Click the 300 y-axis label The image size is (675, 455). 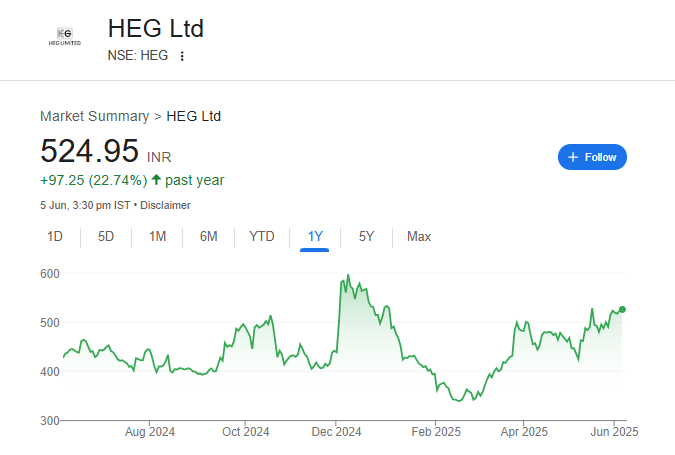coord(50,421)
